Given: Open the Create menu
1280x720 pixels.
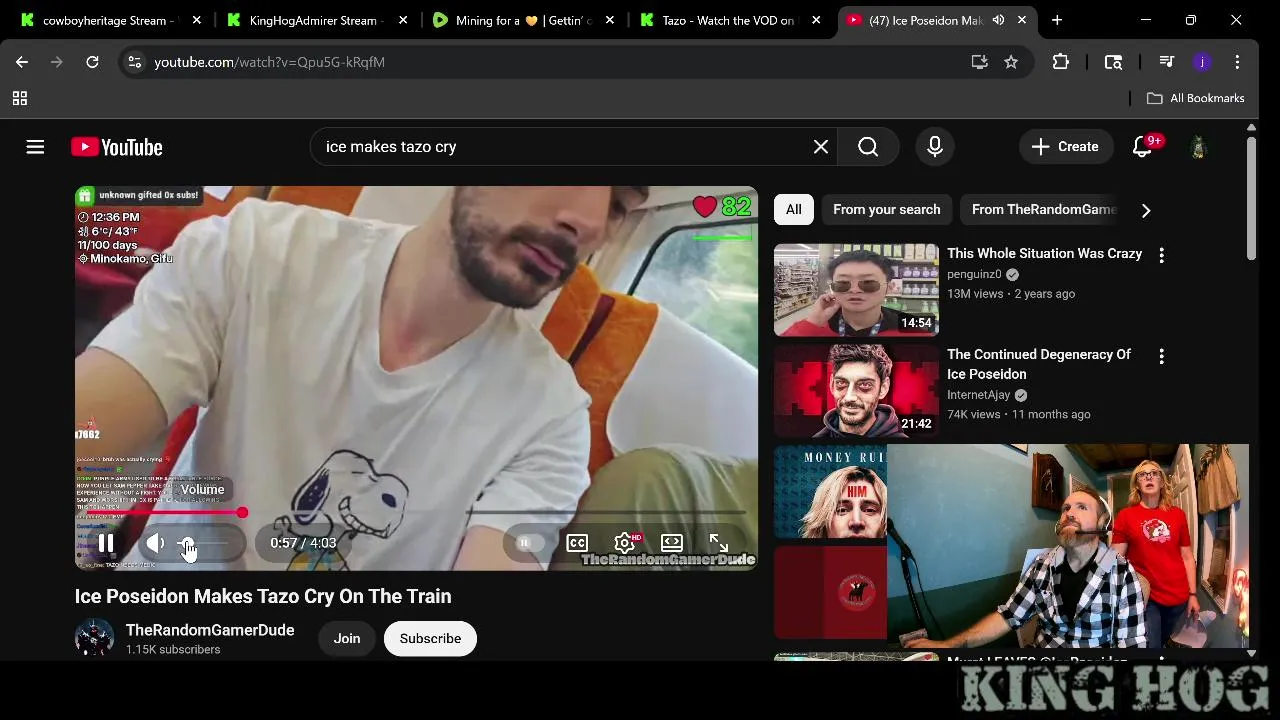Looking at the screenshot, I should click(1065, 147).
